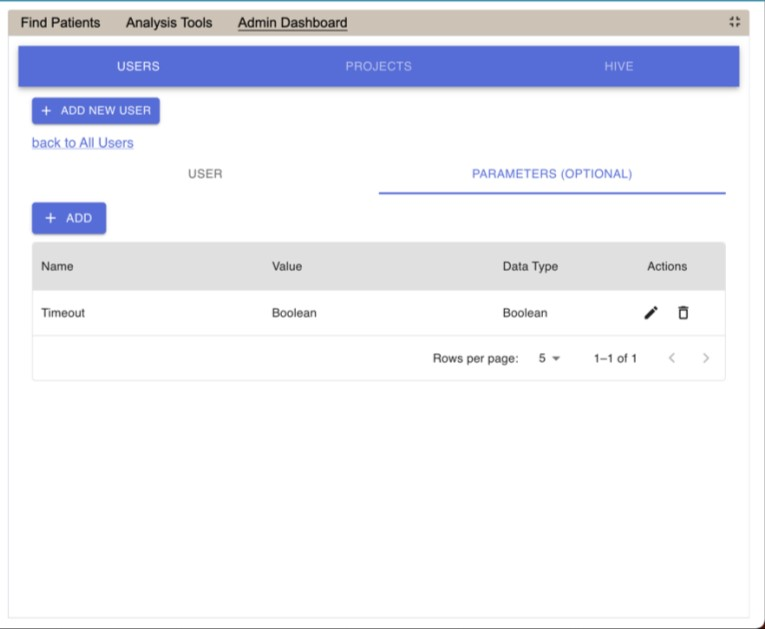Delete the Timeout parameter with trash icon
Screen dimensions: 765x629
(x=683, y=313)
